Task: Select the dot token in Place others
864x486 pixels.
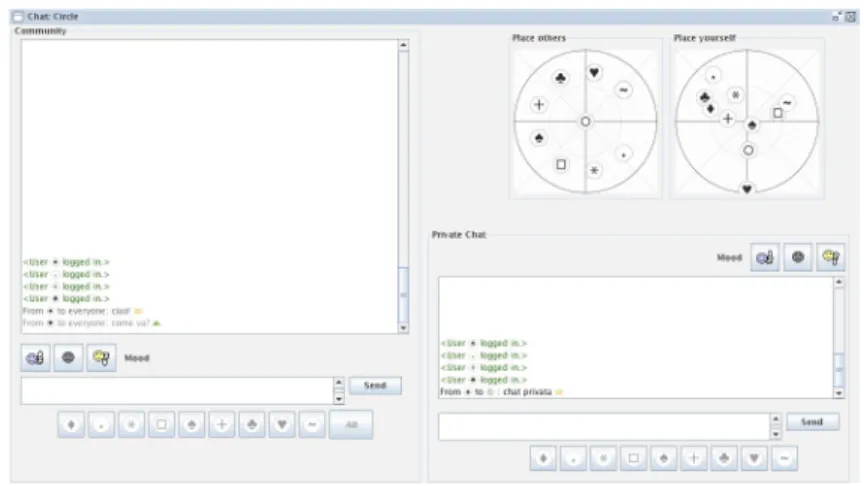Action: pos(624,155)
